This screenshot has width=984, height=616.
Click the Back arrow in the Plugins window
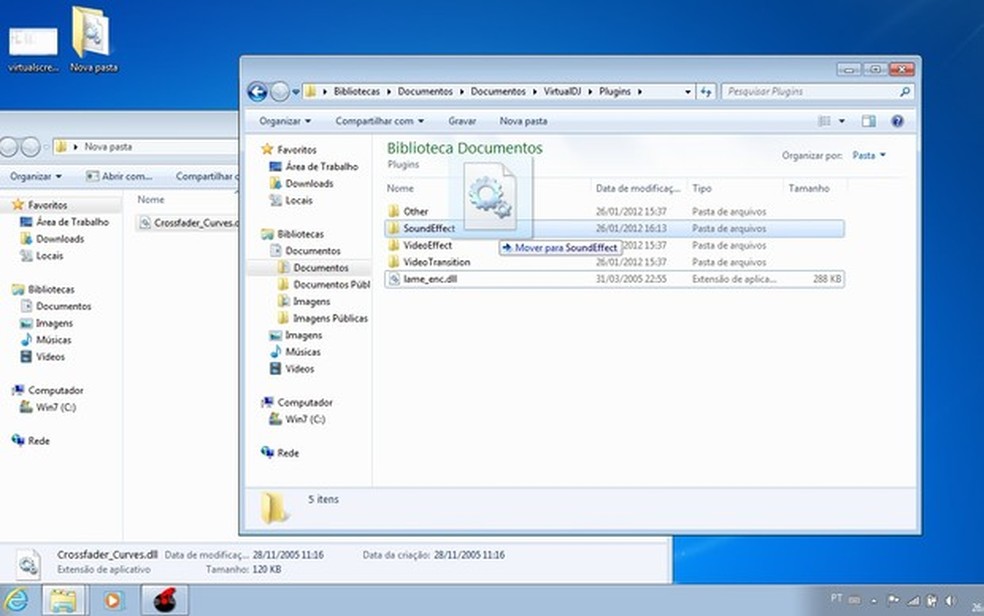[257, 92]
